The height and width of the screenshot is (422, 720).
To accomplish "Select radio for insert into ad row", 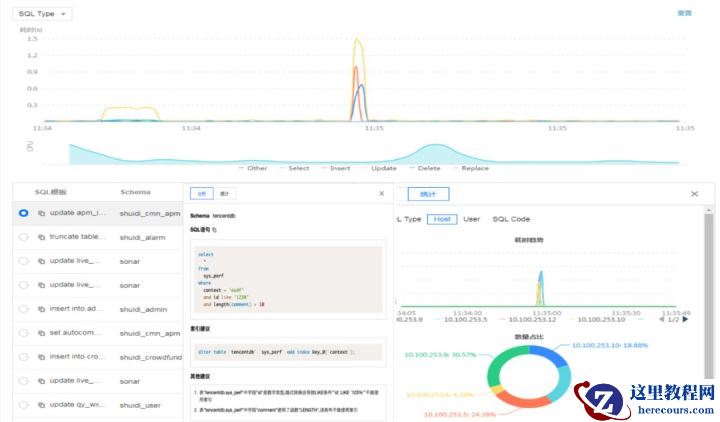I will pyautogui.click(x=23, y=309).
